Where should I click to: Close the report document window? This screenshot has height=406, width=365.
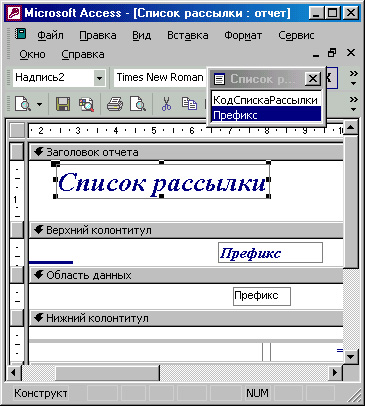pos(351,53)
